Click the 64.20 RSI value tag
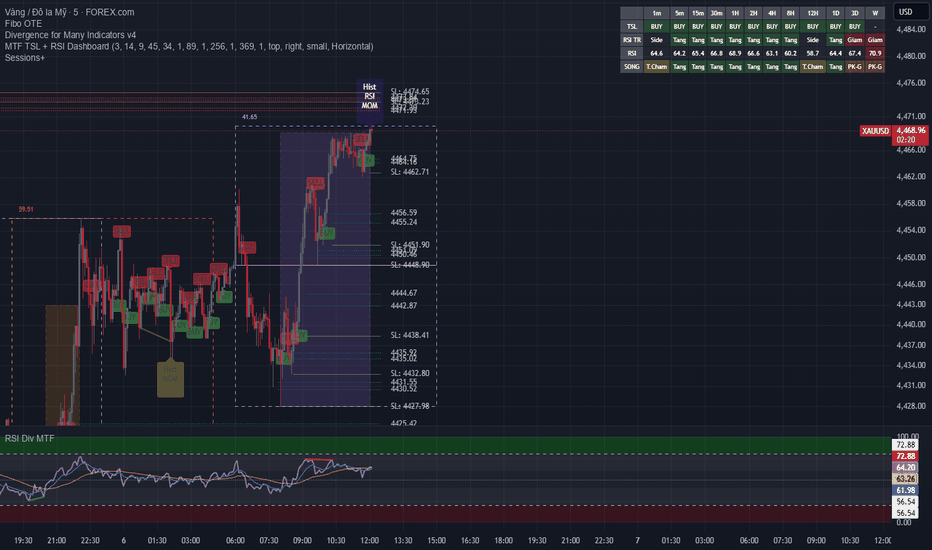Screen dimensions: 932x550 (905, 467)
